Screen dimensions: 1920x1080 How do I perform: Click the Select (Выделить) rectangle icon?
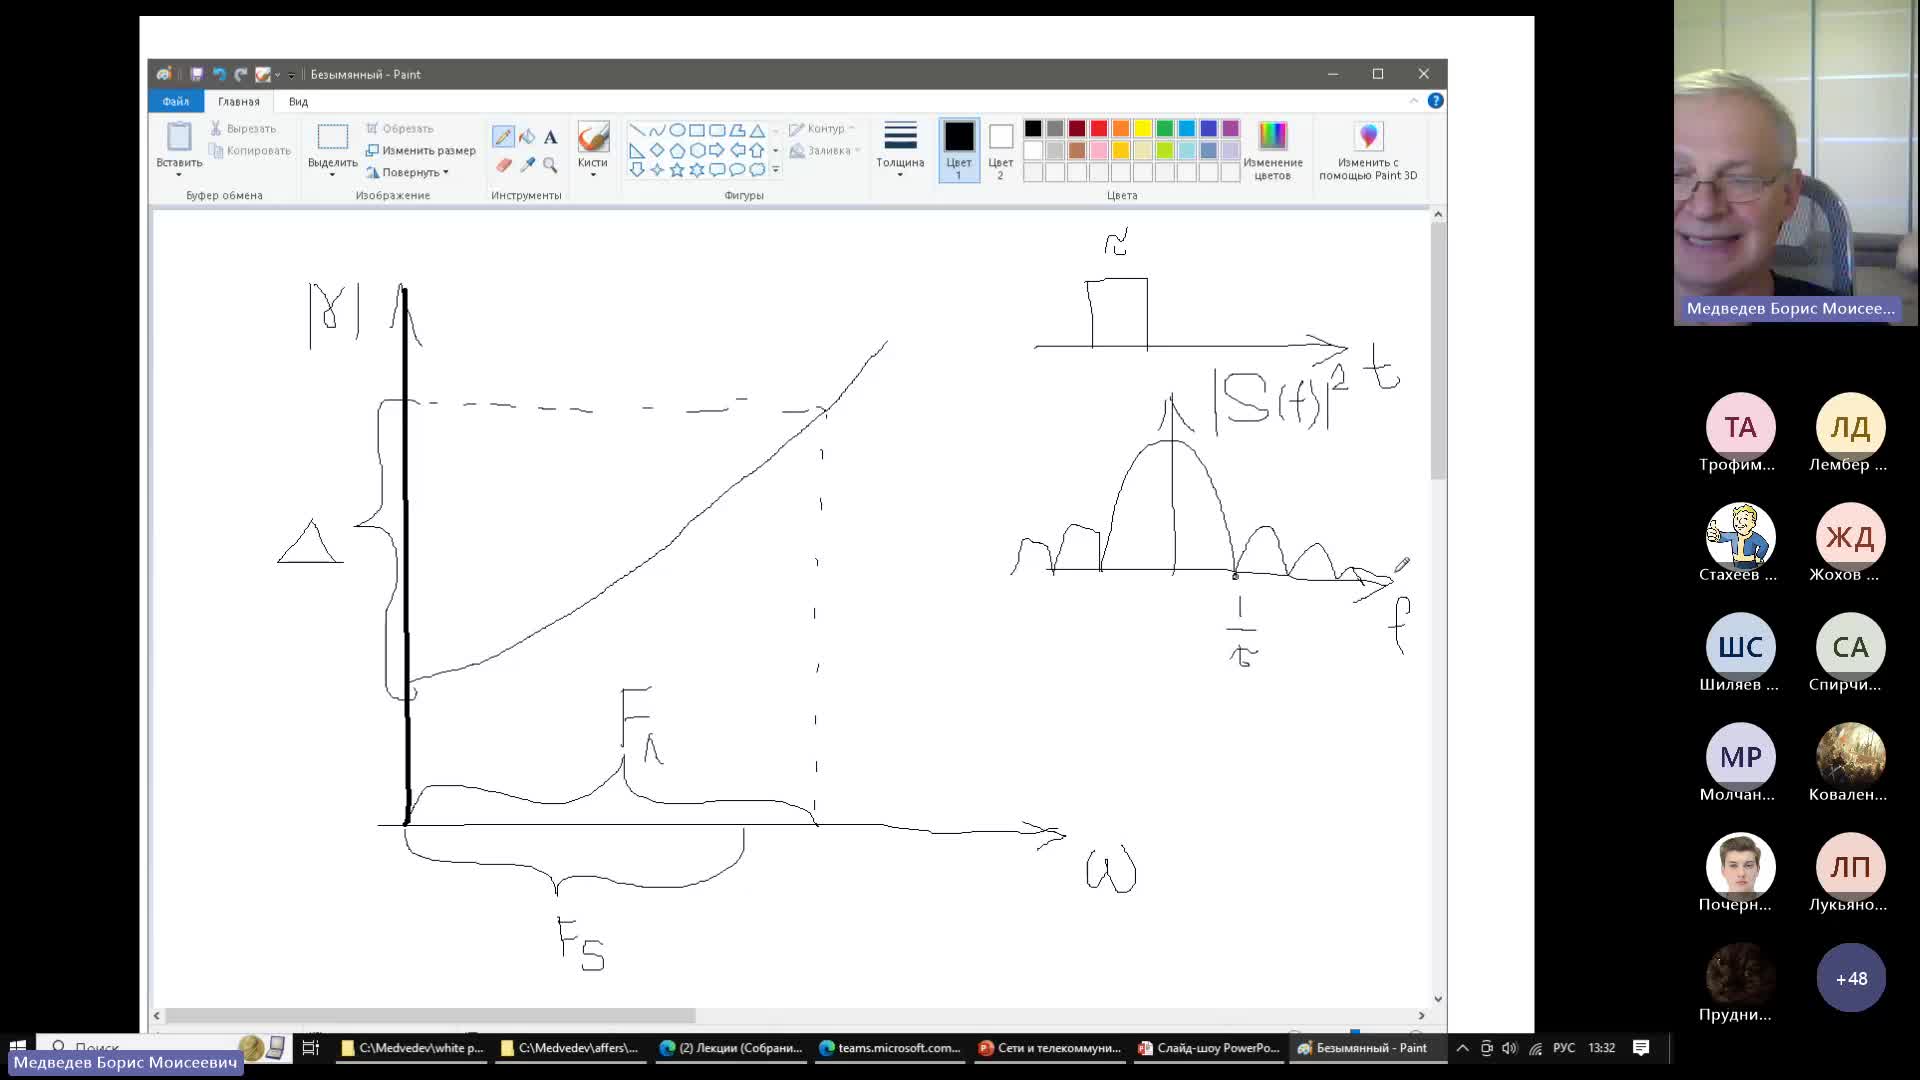(332, 137)
